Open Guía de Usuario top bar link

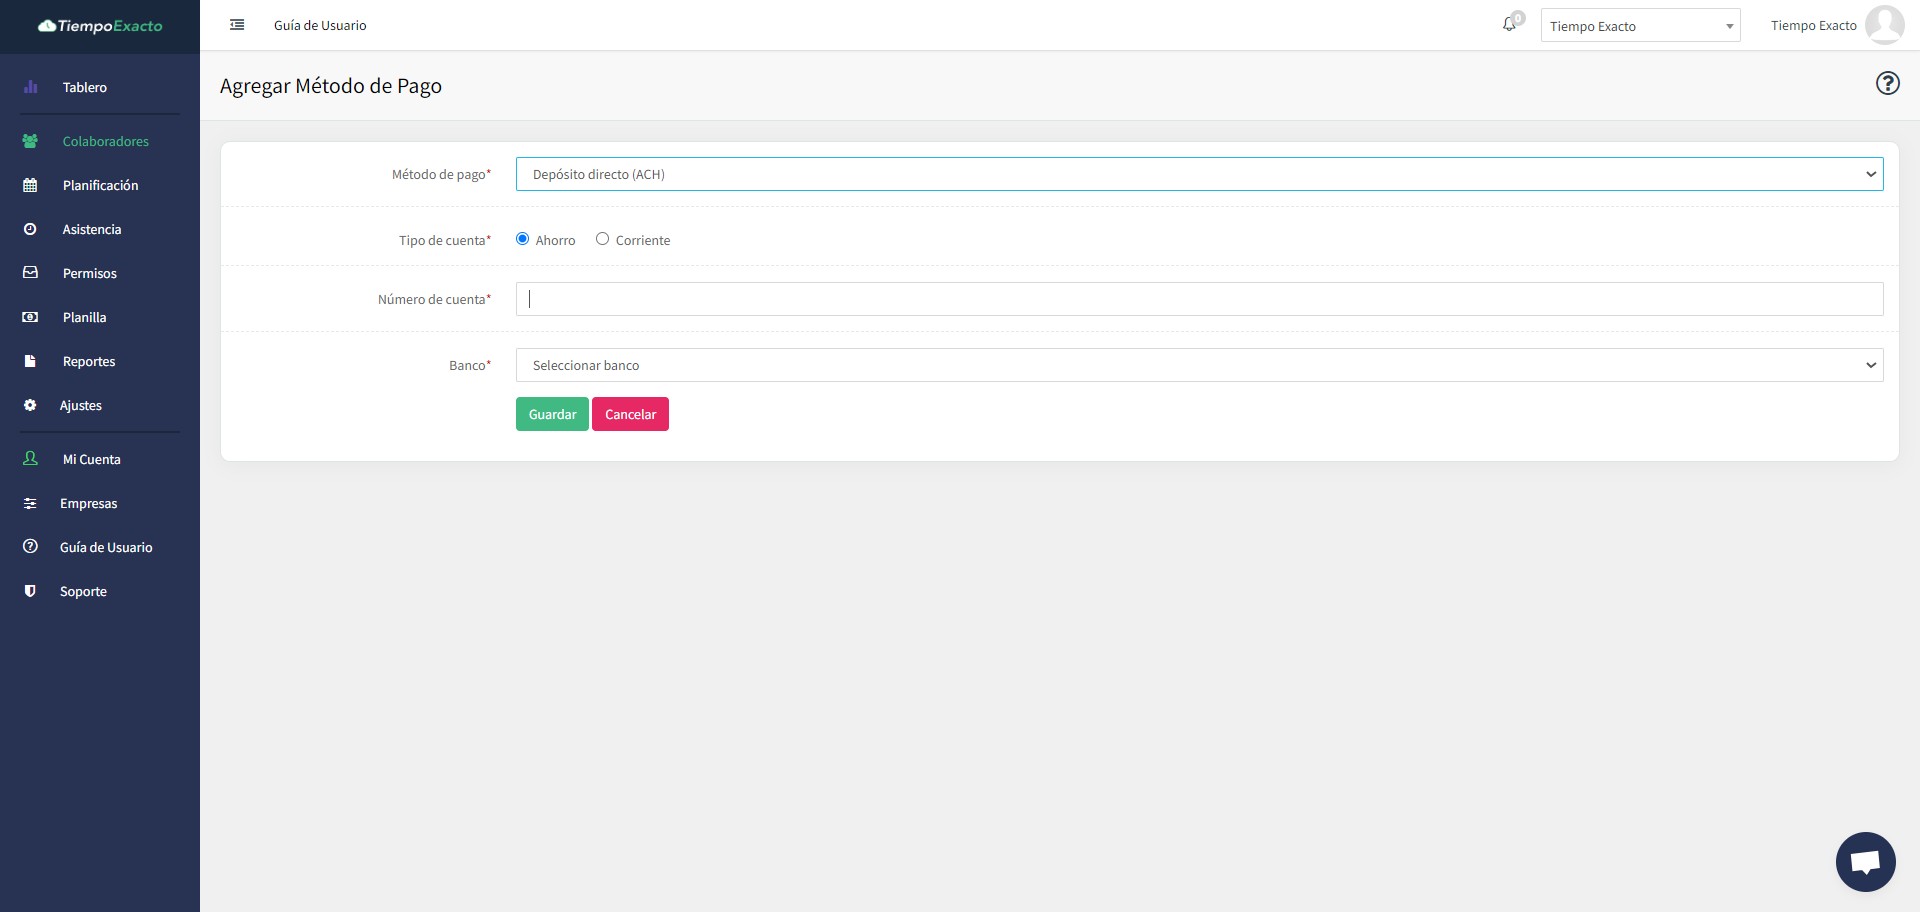tap(320, 25)
